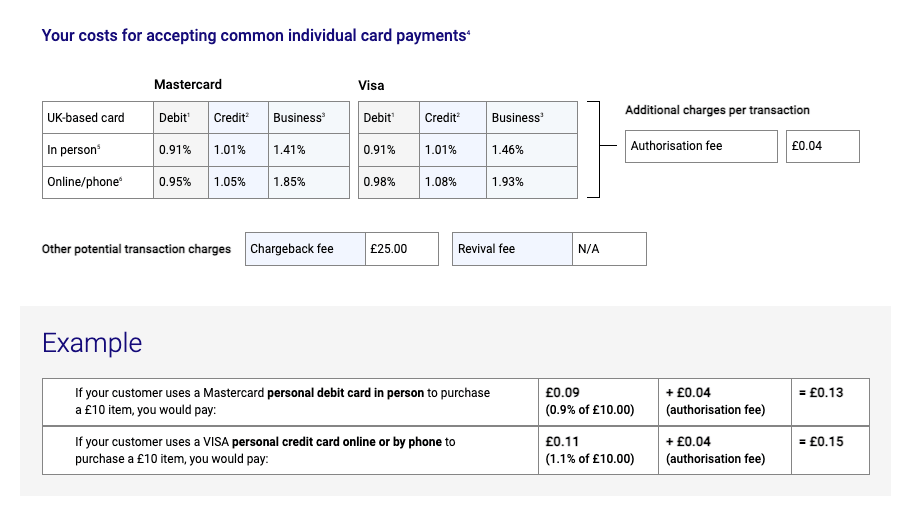Click the Mastercard column group heading

pos(188,85)
